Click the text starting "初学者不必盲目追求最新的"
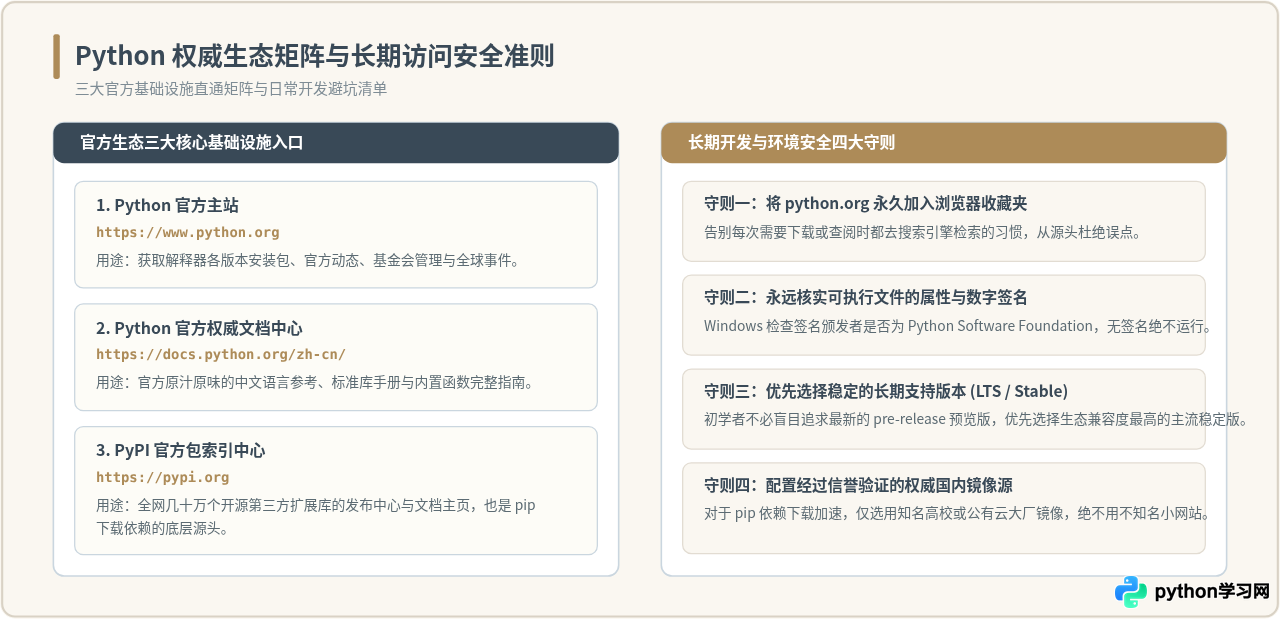Image resolution: width=1280 pixels, height=619 pixels. [976, 419]
